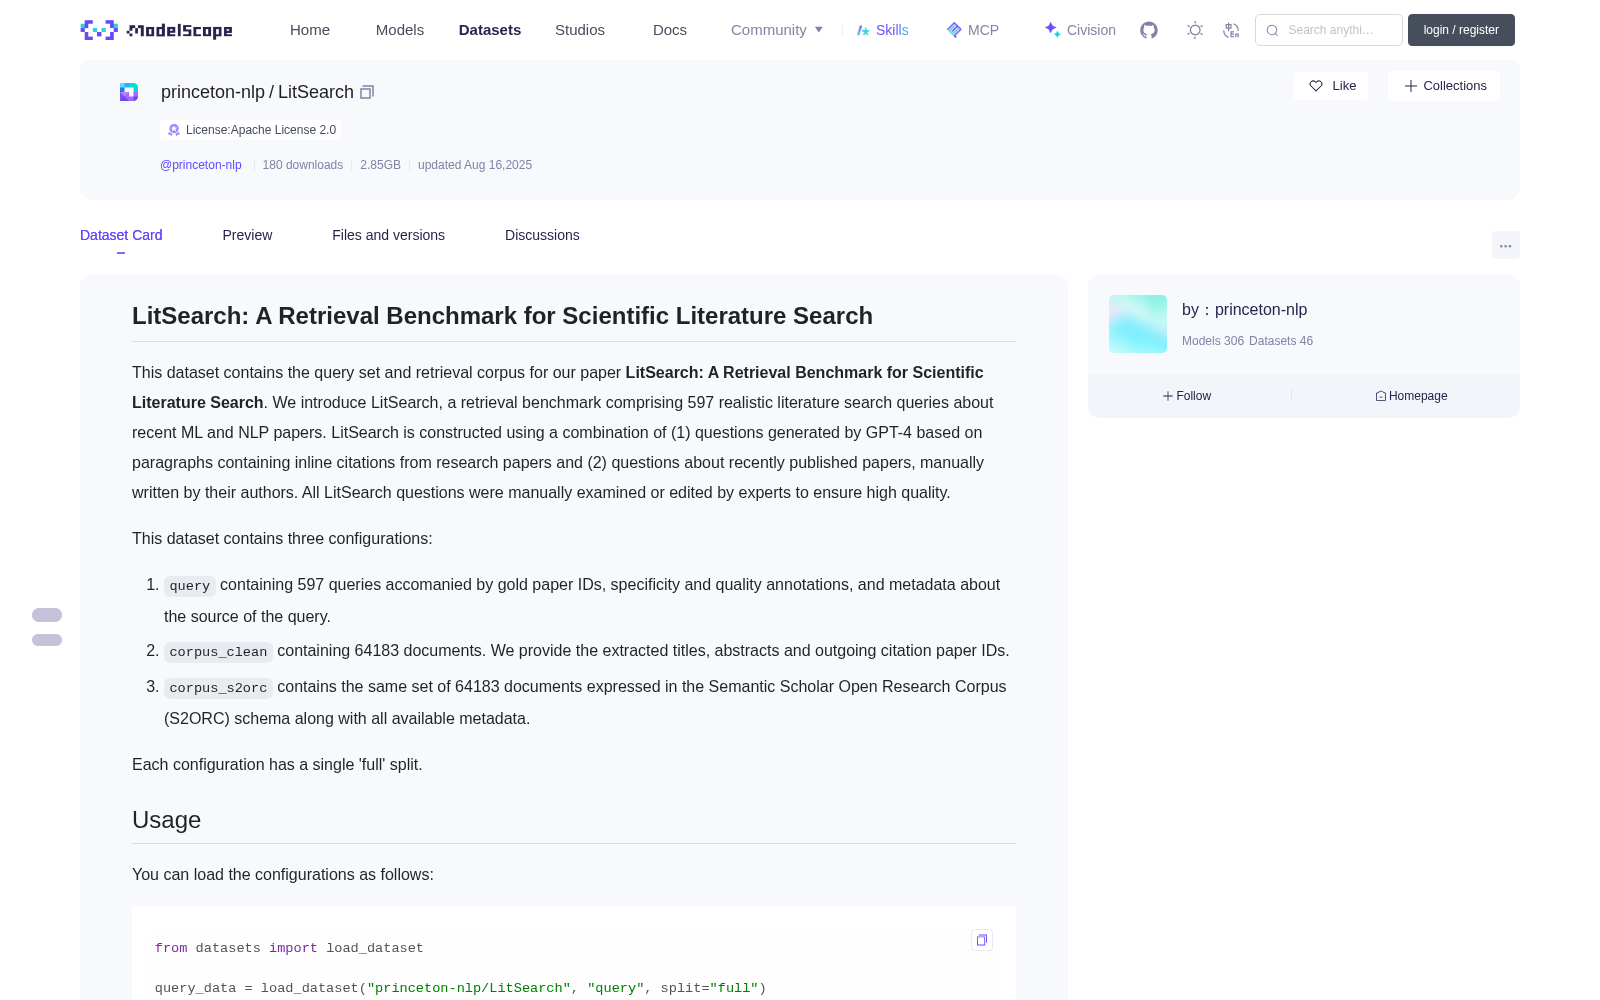
Task: Open the GitHub icon link
Action: (1149, 30)
